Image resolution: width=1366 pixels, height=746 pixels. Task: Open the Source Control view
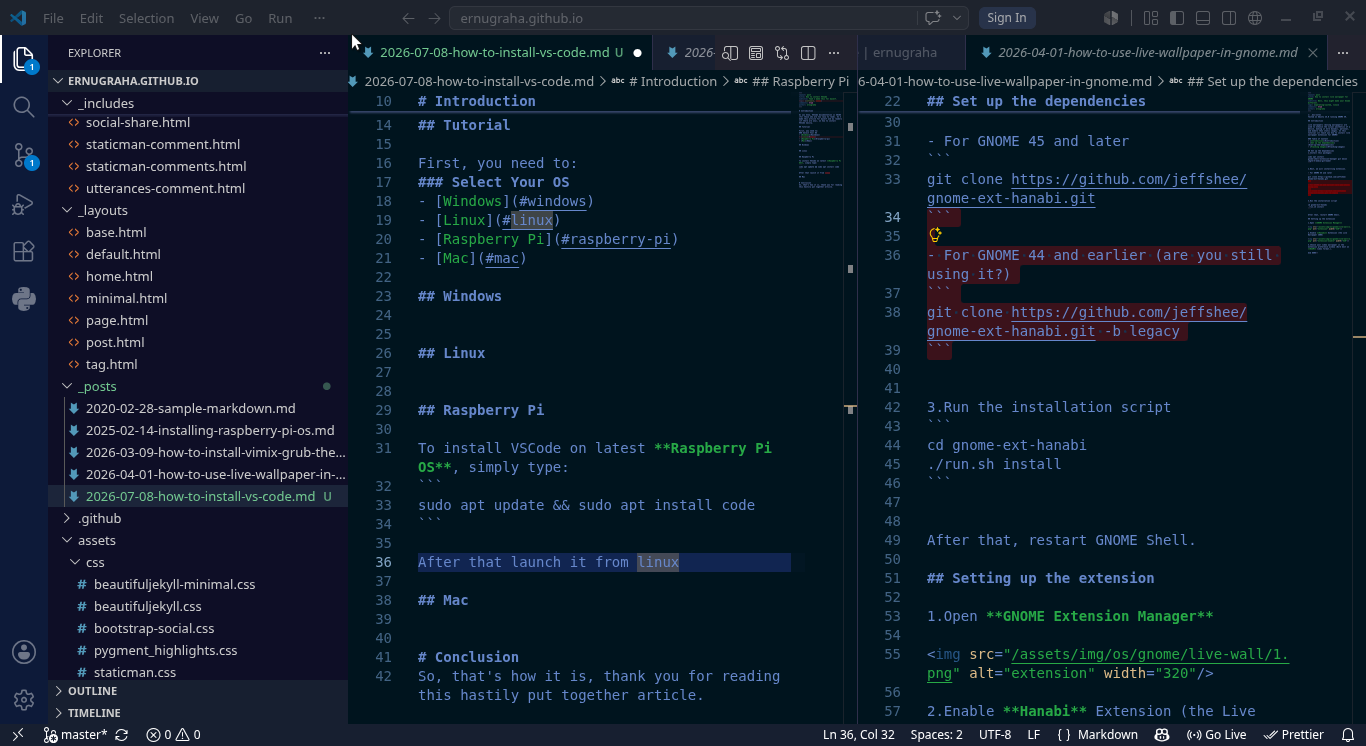pyautogui.click(x=24, y=154)
